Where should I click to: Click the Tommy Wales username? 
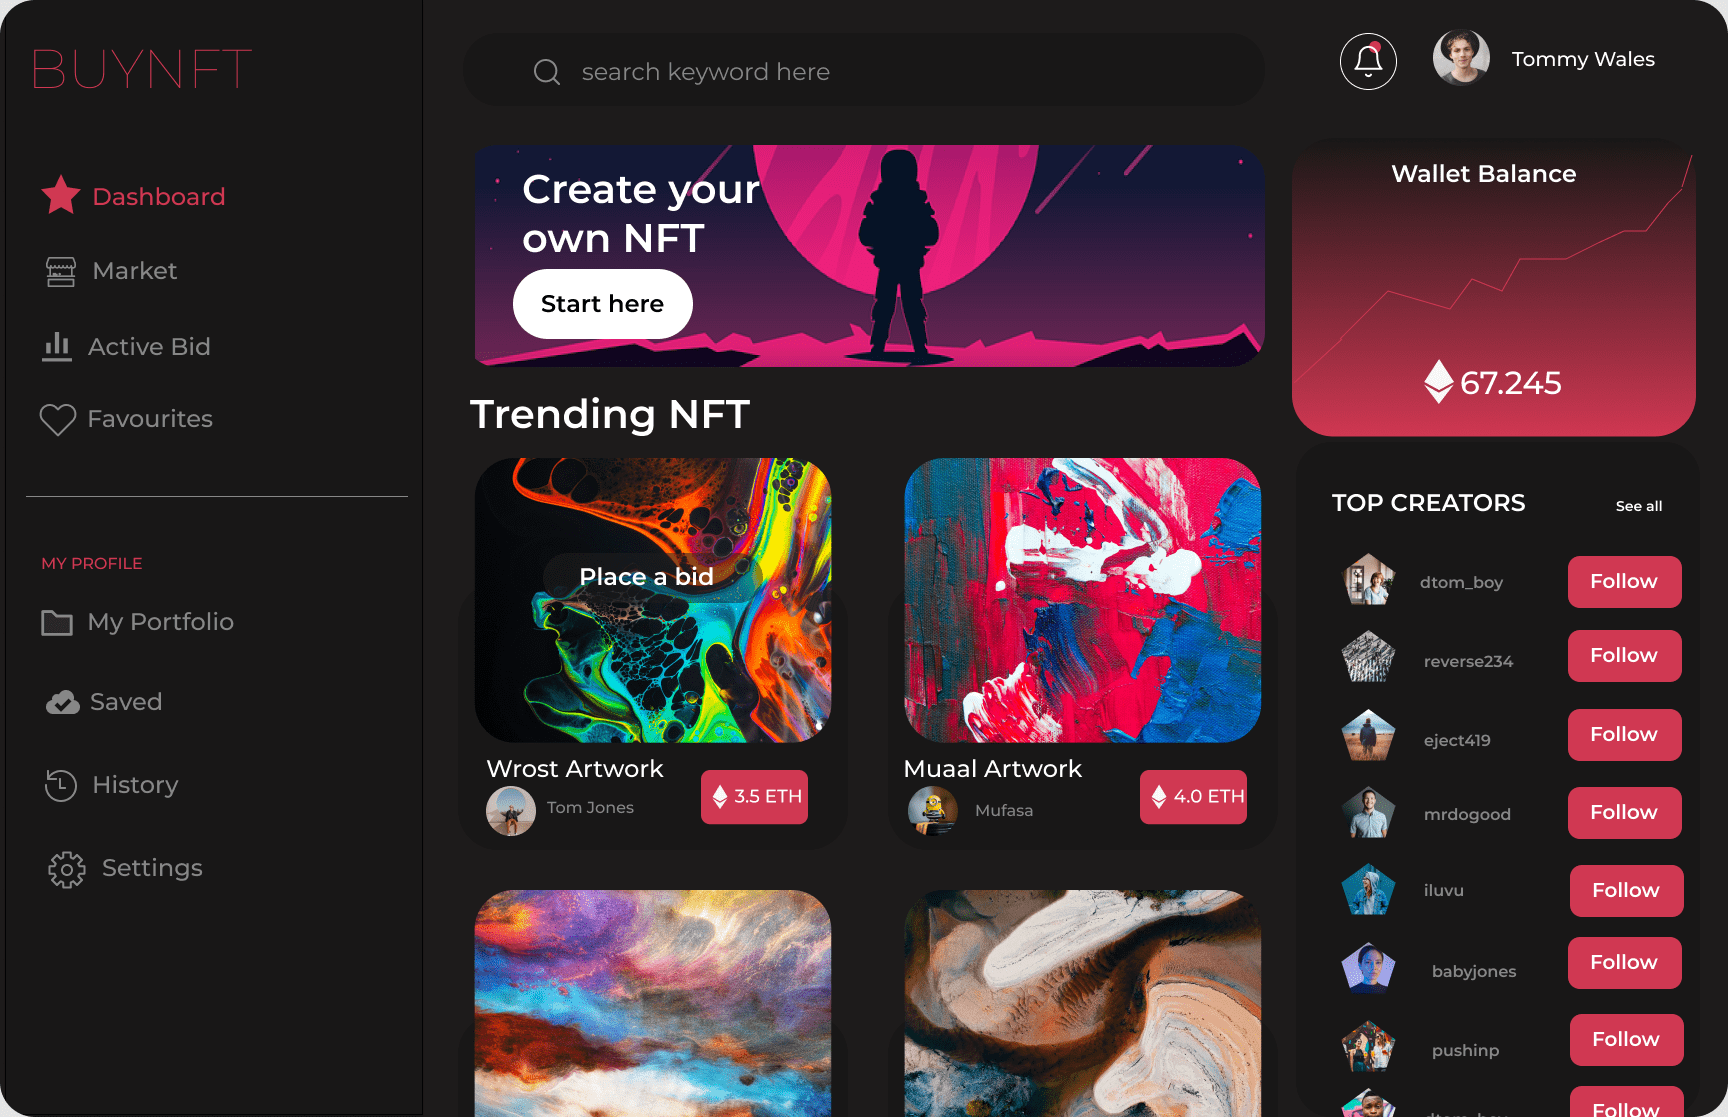[x=1583, y=59]
